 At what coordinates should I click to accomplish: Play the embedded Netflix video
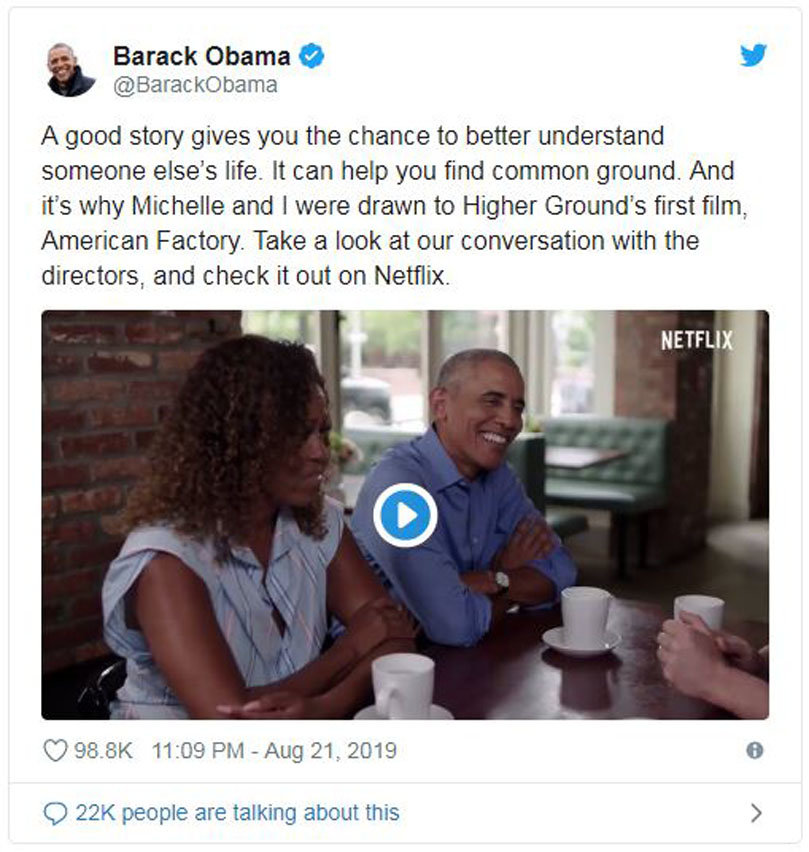[x=405, y=515]
